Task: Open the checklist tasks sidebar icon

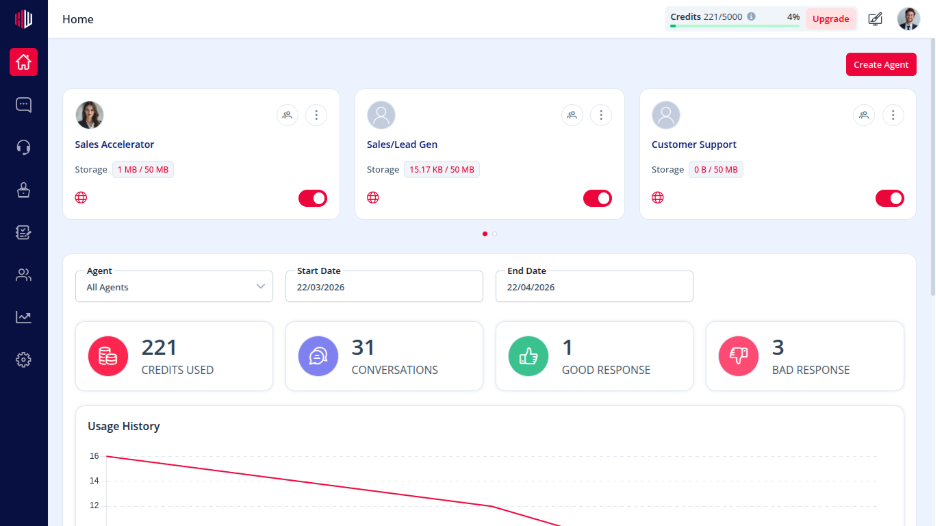Action: (23, 232)
